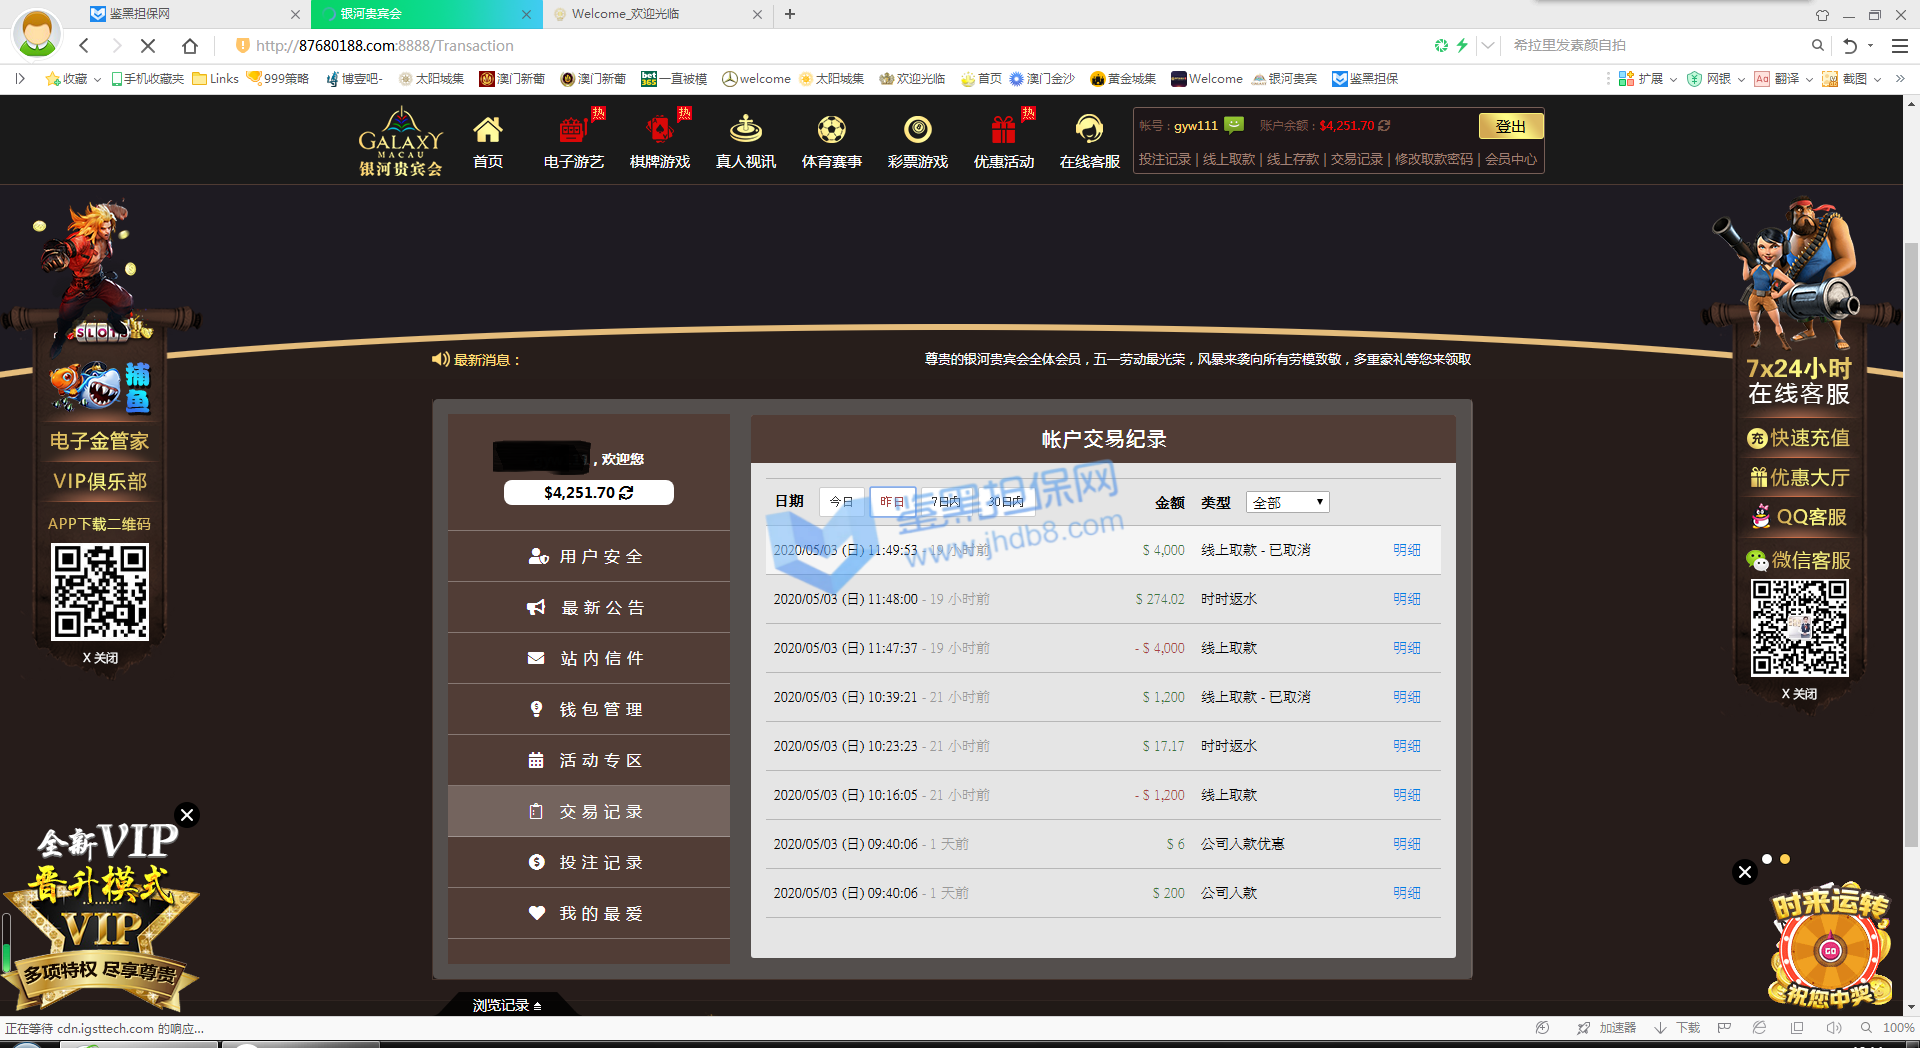Expand the 浏览记录 panel at bottom
This screenshot has width=1920, height=1048.
click(x=507, y=1005)
